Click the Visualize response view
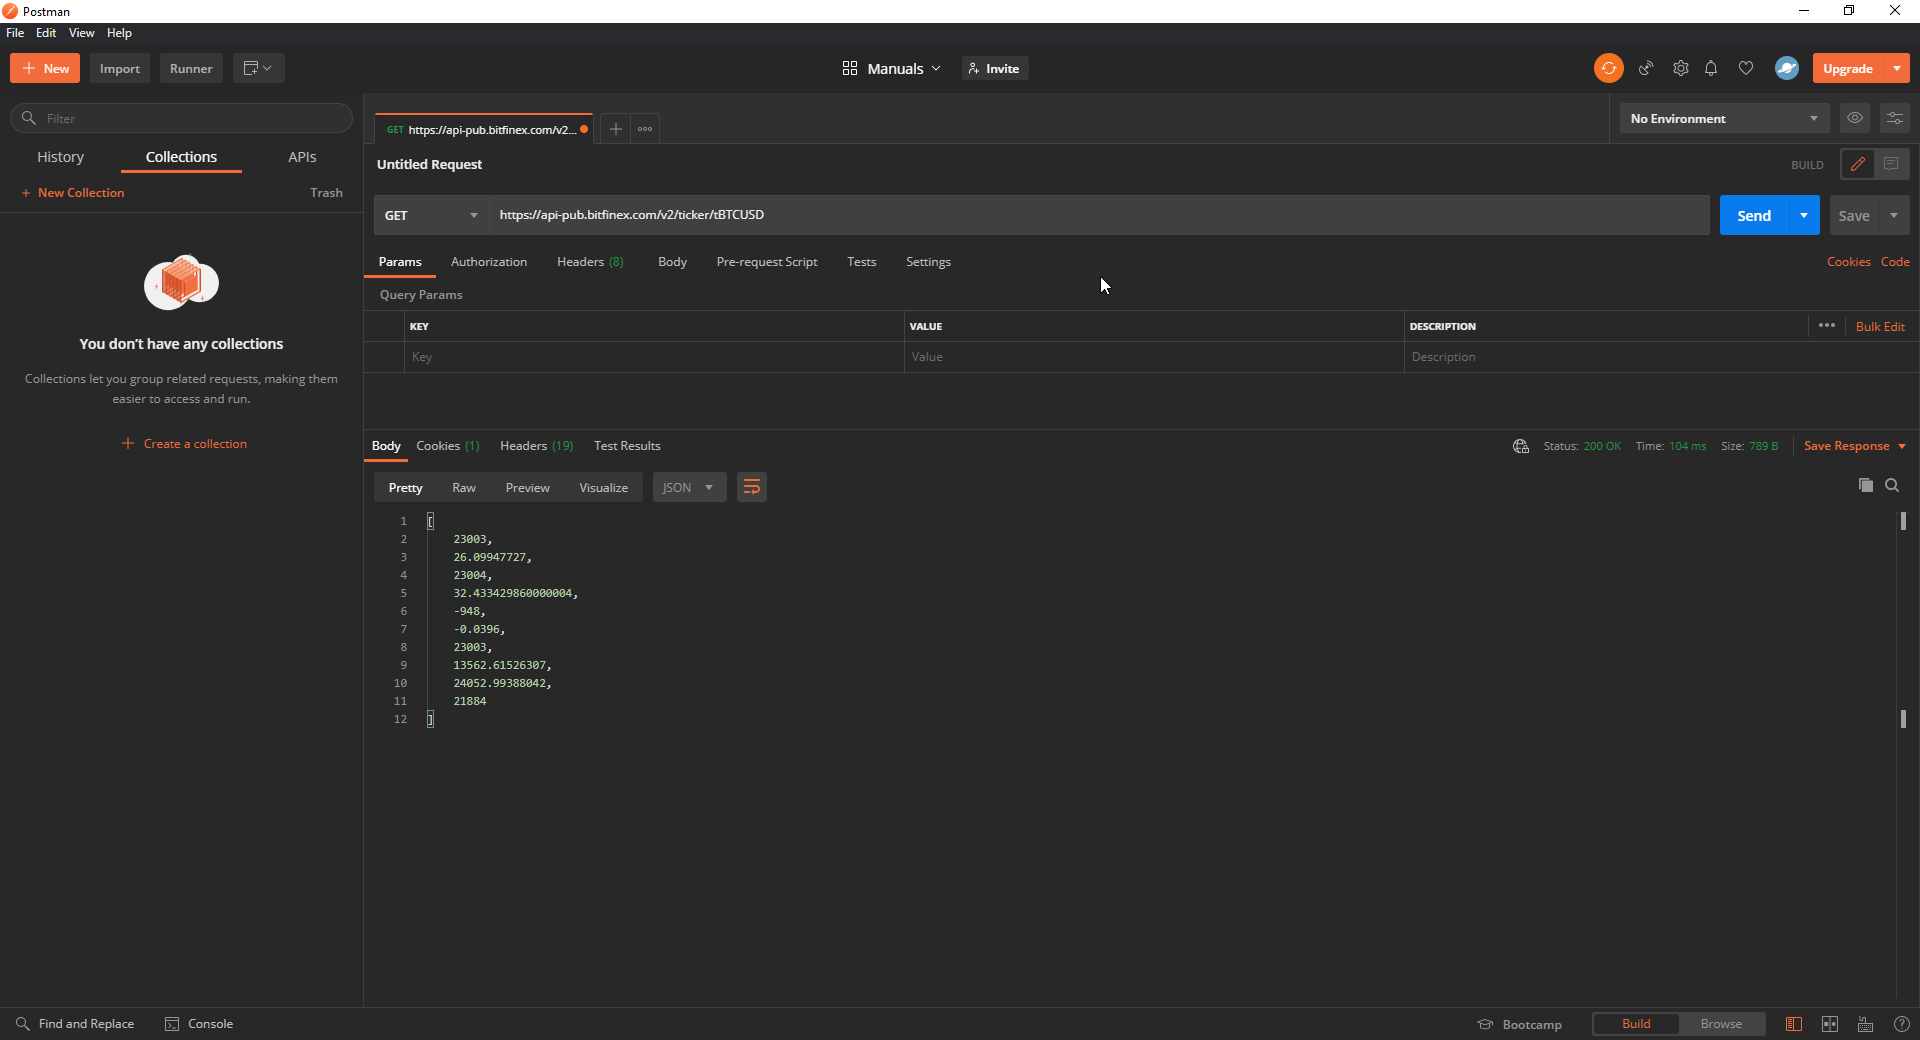The width and height of the screenshot is (1920, 1040). (603, 487)
